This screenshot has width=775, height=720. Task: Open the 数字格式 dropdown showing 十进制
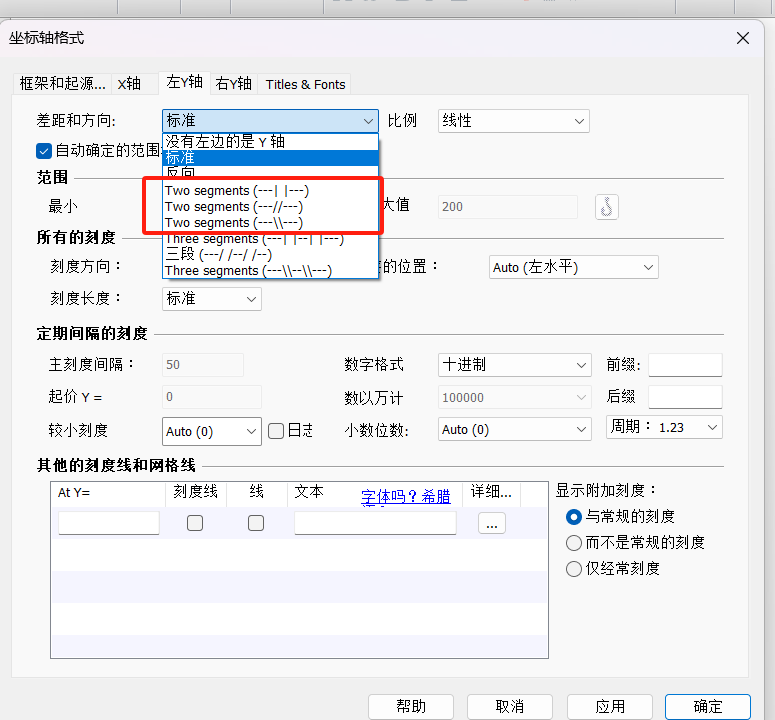coord(514,365)
